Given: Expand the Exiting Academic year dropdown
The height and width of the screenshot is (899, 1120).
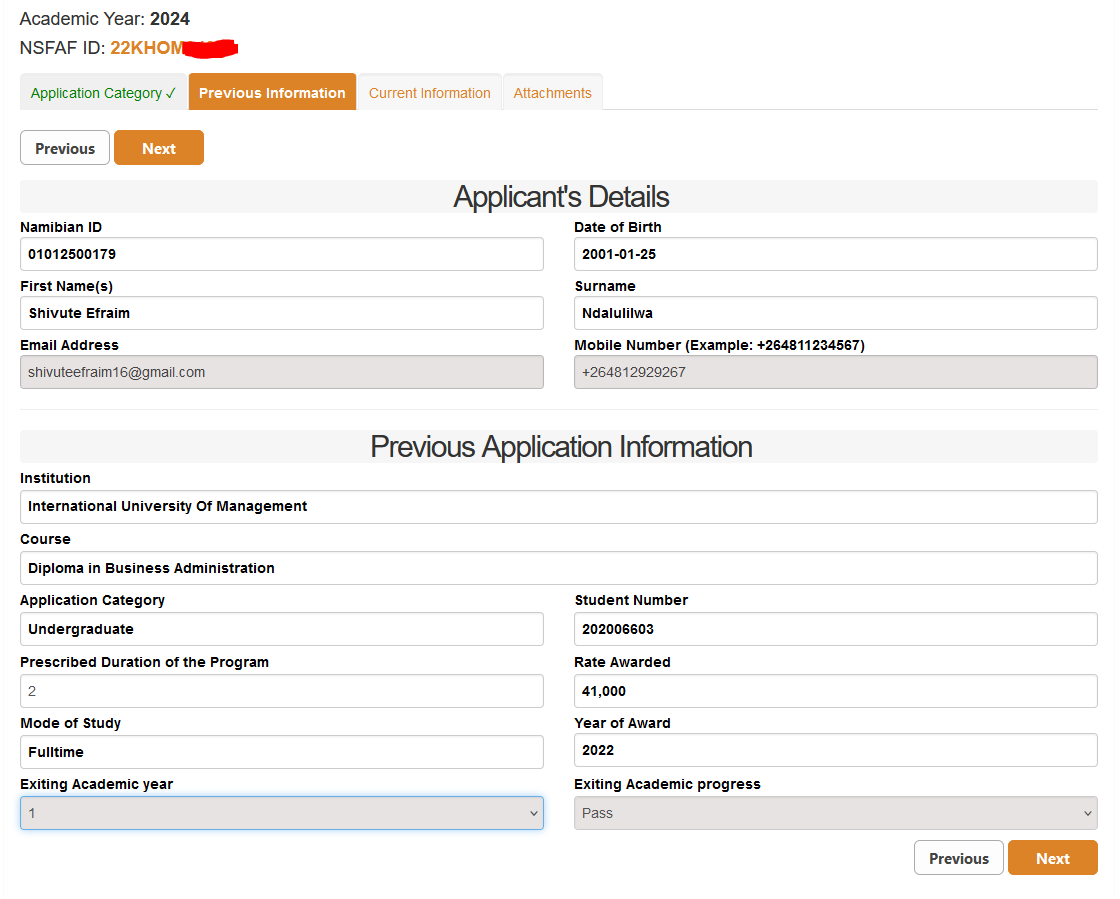Looking at the screenshot, I should tap(282, 813).
